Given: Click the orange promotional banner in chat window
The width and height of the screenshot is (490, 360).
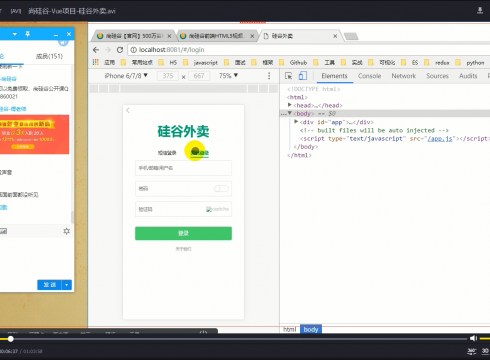Looking at the screenshot, I should pos(35,134).
